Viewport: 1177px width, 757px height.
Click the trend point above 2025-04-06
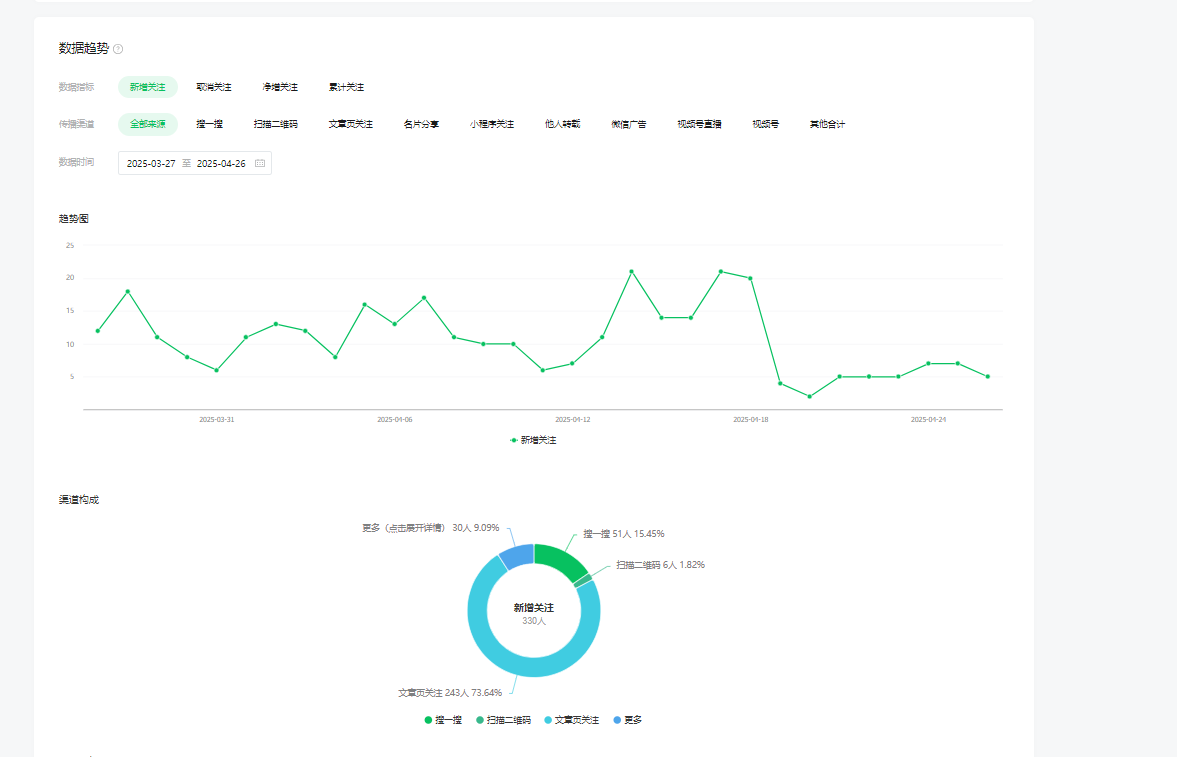pos(395,324)
